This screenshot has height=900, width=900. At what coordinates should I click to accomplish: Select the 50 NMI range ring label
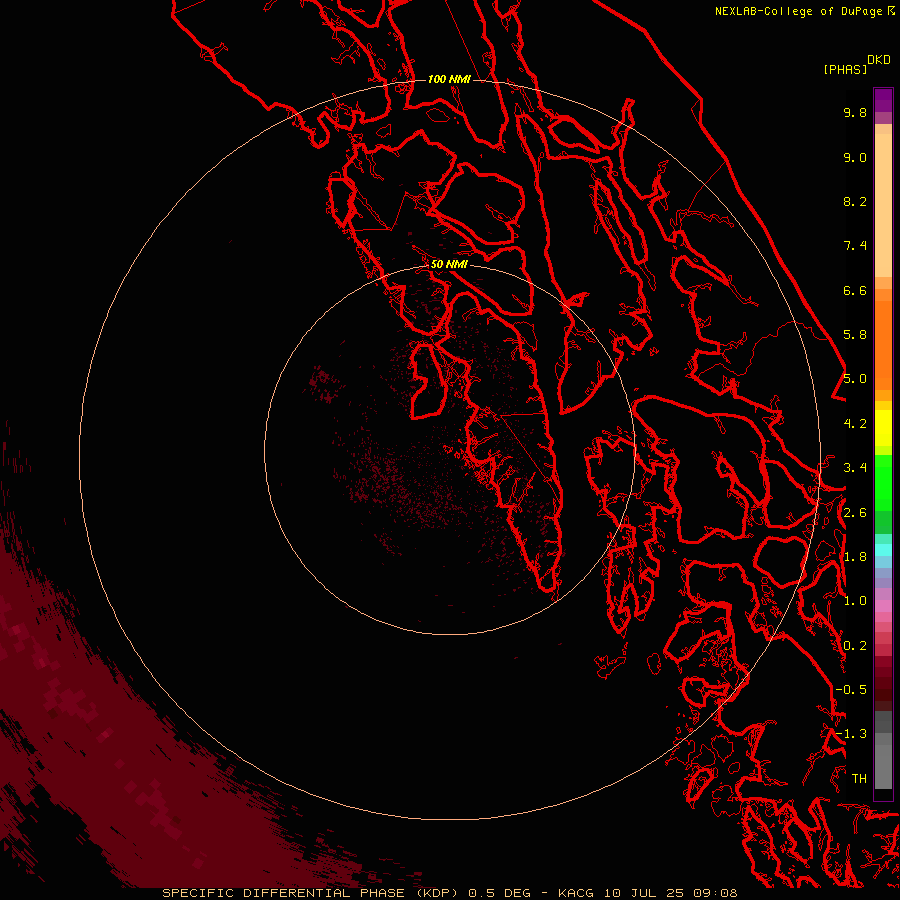coord(449,264)
